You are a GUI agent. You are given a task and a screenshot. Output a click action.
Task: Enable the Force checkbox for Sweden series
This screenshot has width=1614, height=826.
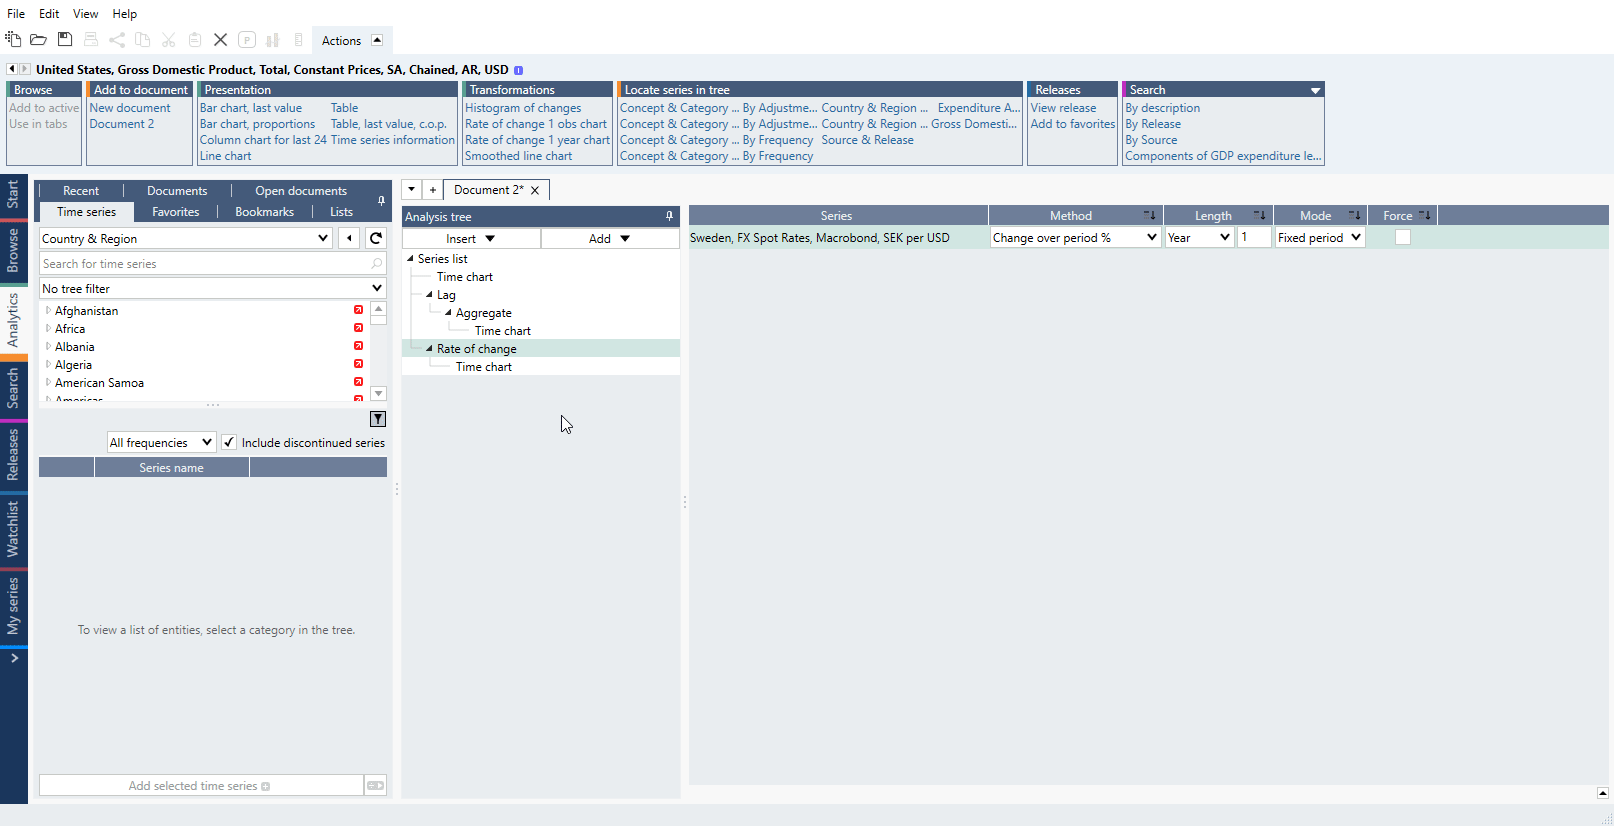pyautogui.click(x=1403, y=237)
